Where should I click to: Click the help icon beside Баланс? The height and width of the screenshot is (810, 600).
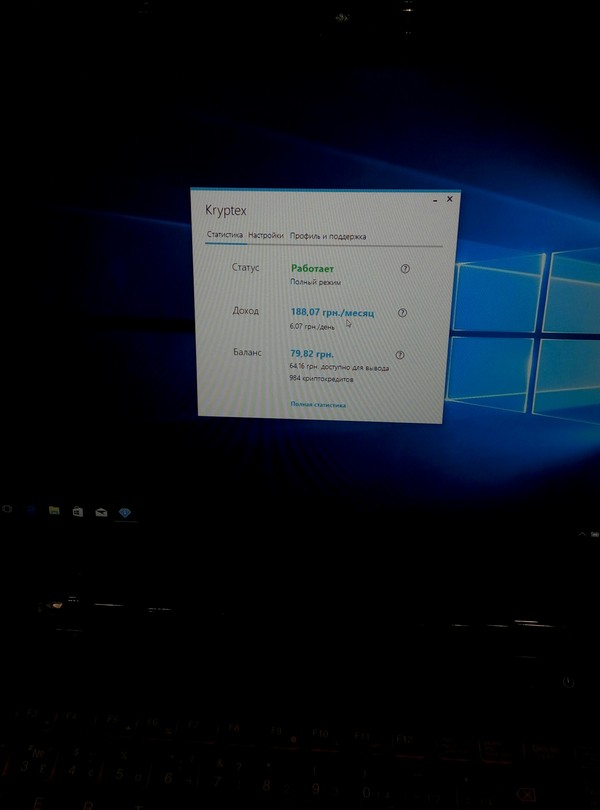pyautogui.click(x=400, y=355)
